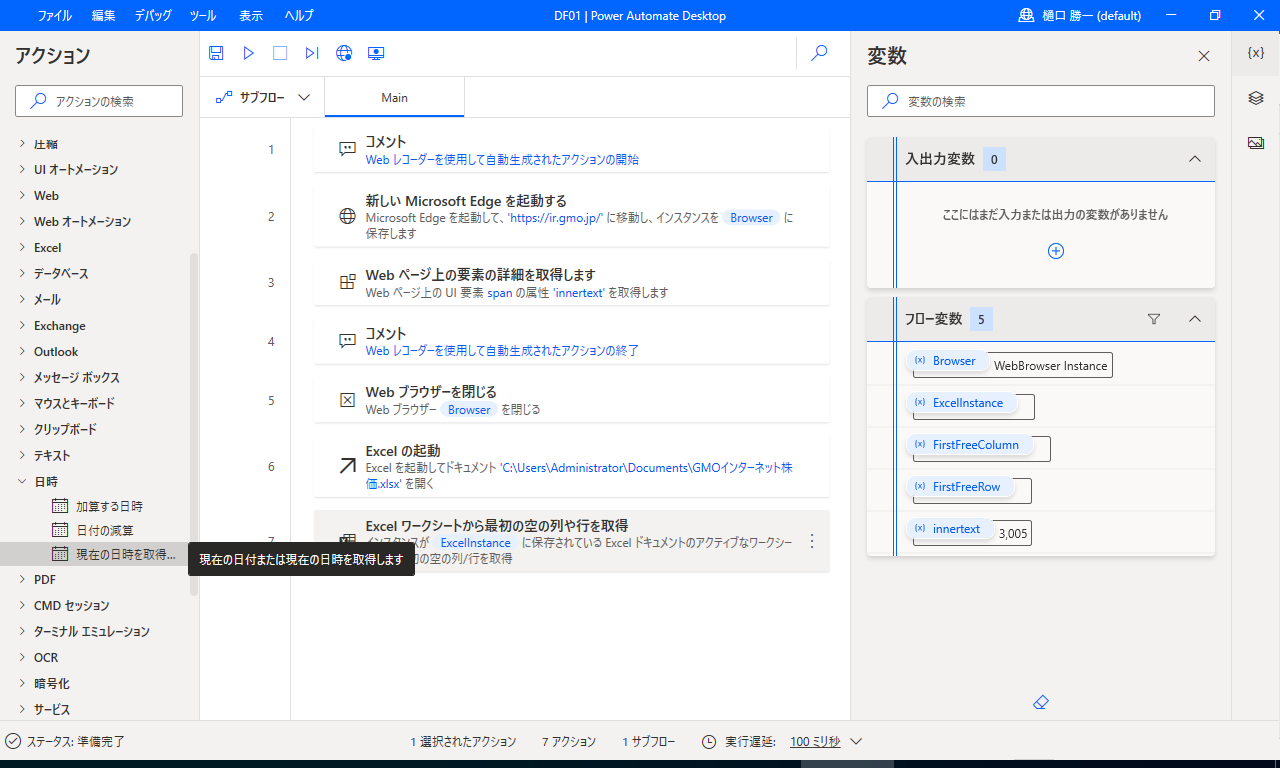Collapse the 日時 action group

pyautogui.click(x=23, y=481)
